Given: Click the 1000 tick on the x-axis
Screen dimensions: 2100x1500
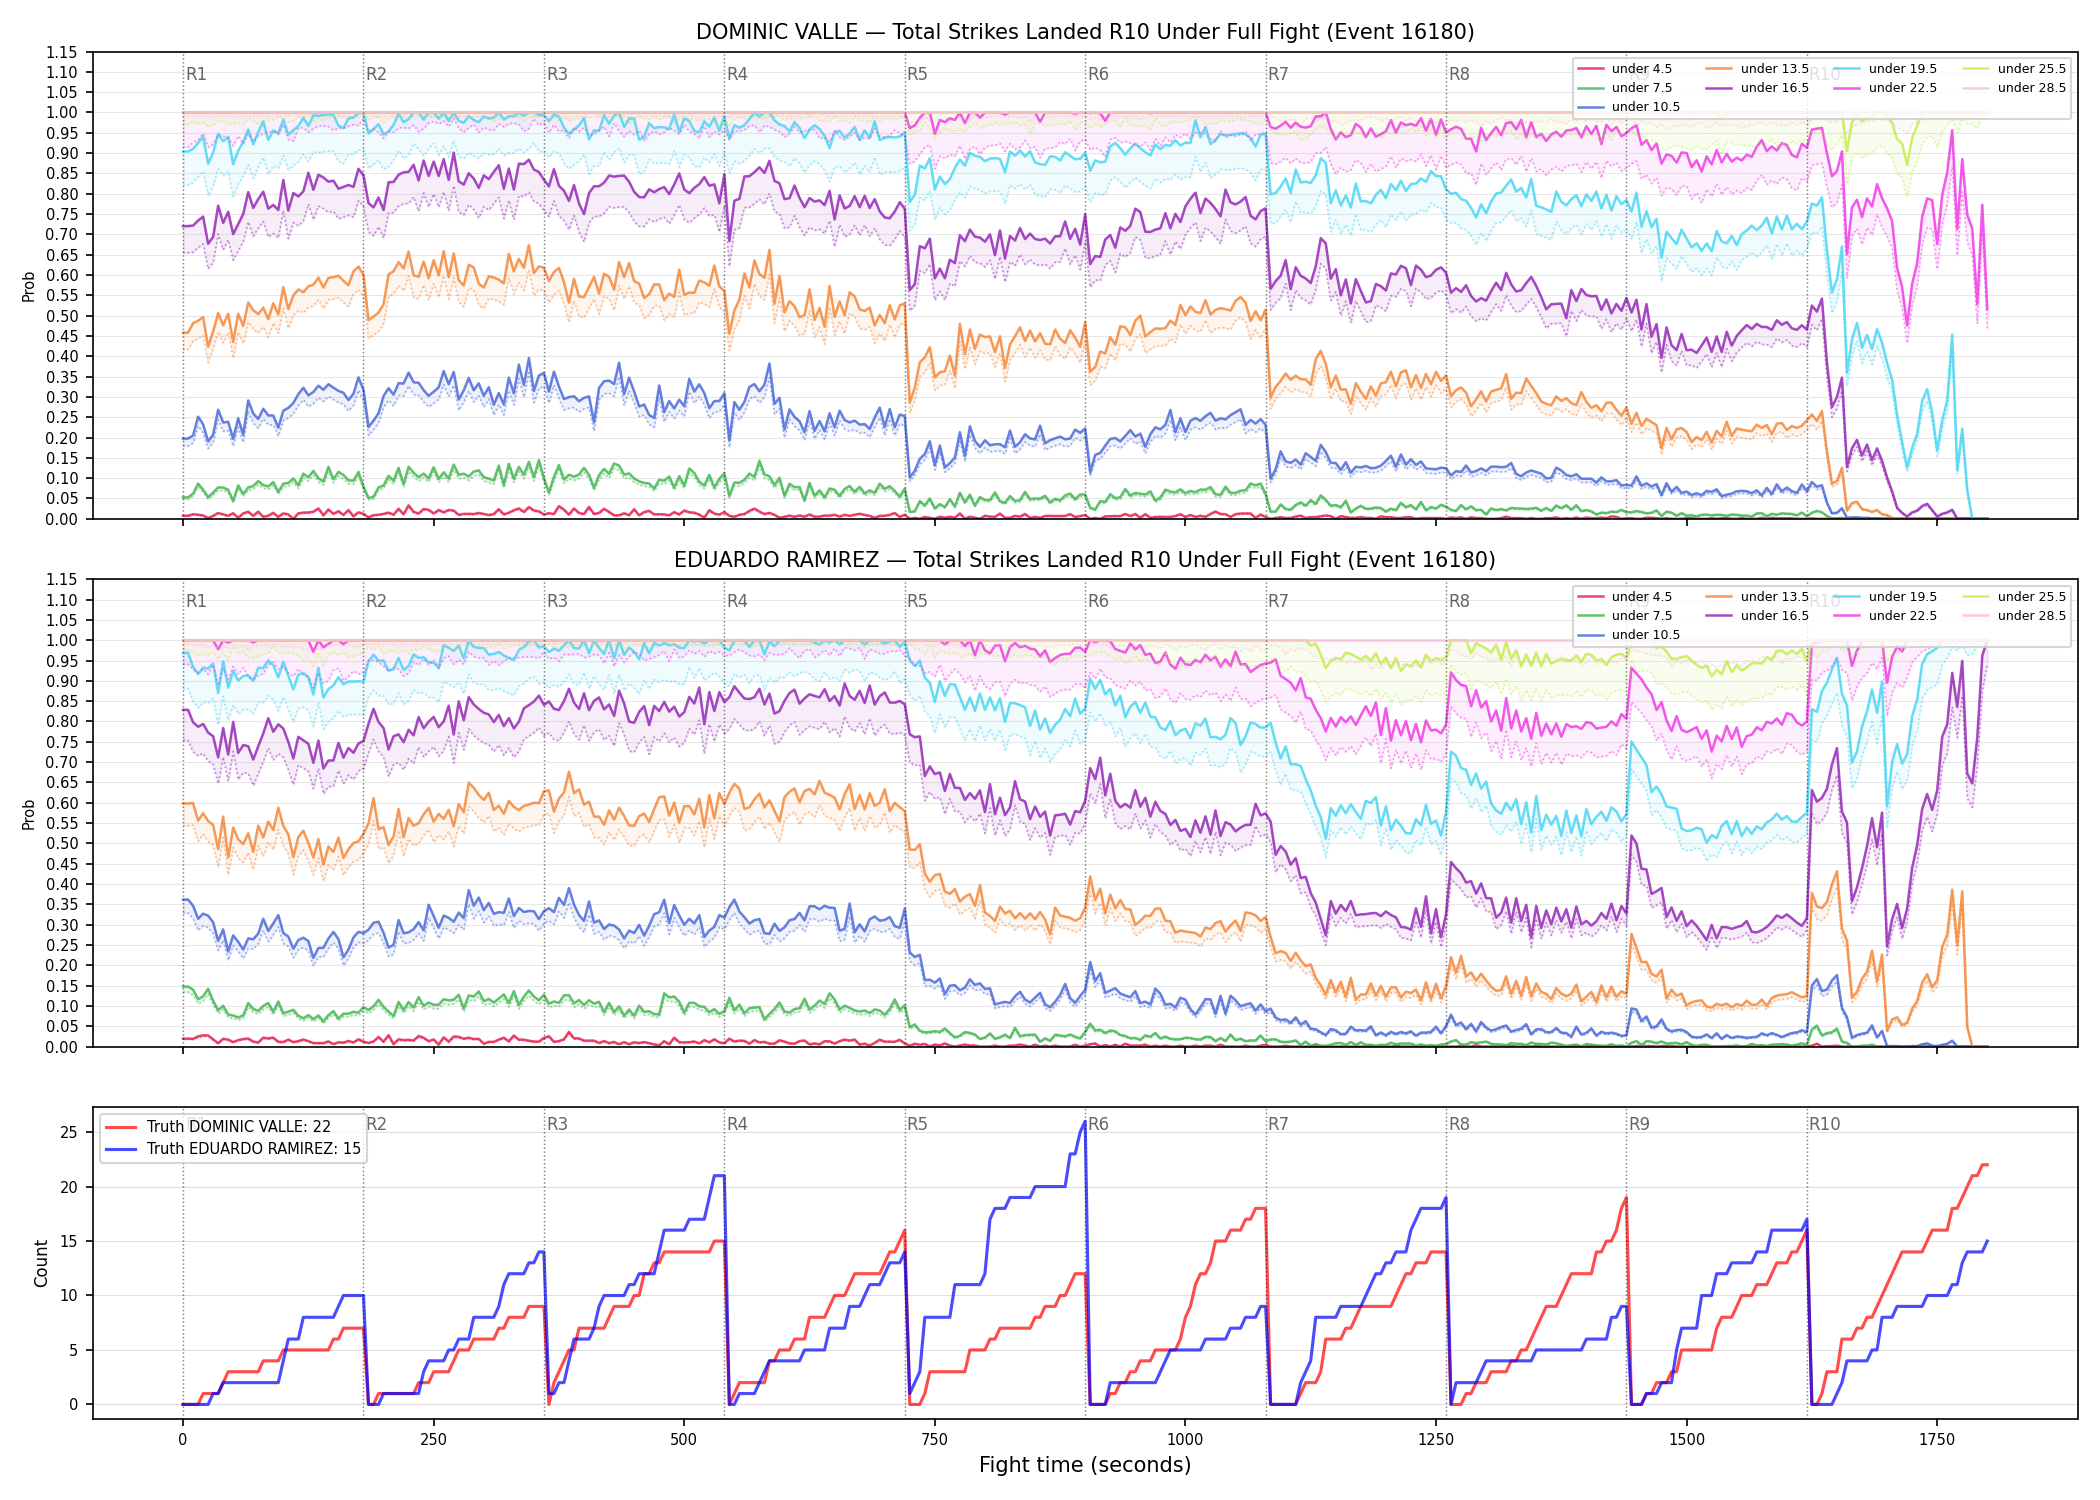Looking at the screenshot, I should click(x=1185, y=1440).
